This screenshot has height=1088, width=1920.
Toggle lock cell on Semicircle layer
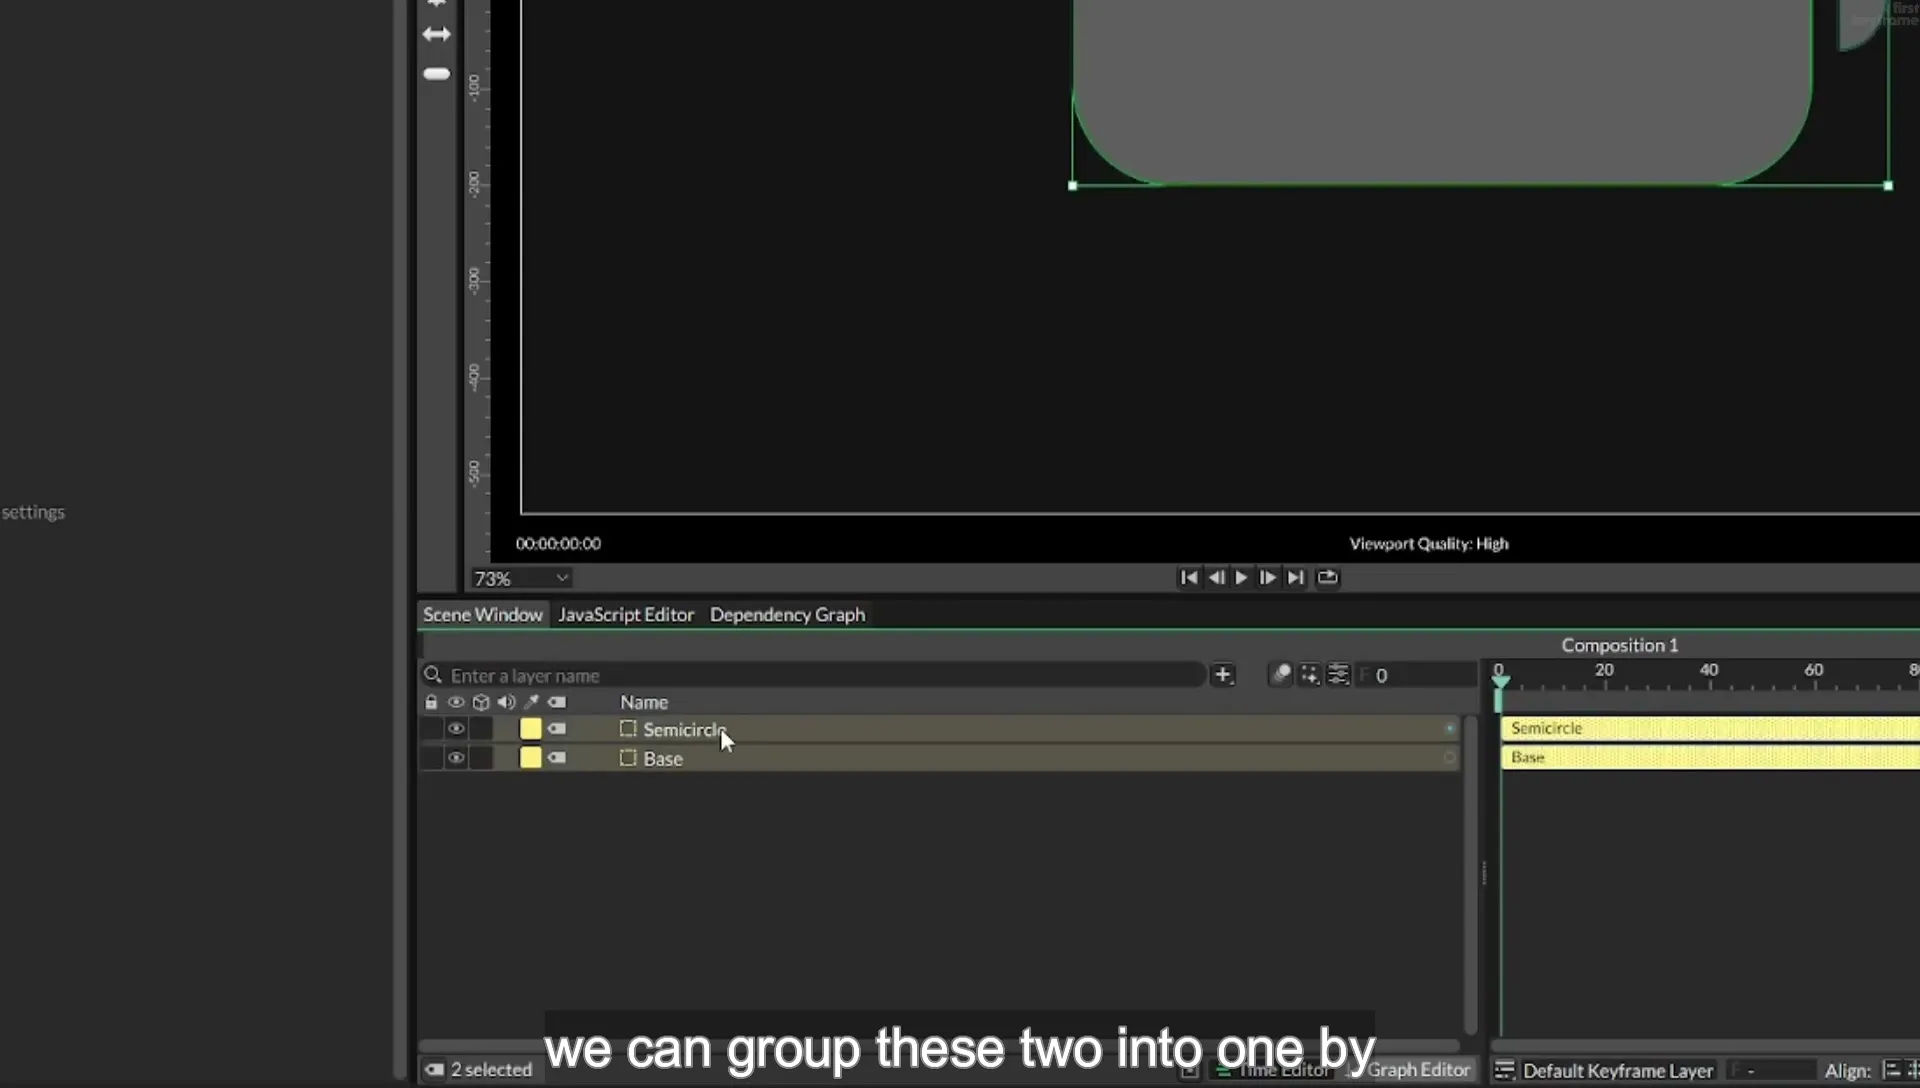pos(431,729)
